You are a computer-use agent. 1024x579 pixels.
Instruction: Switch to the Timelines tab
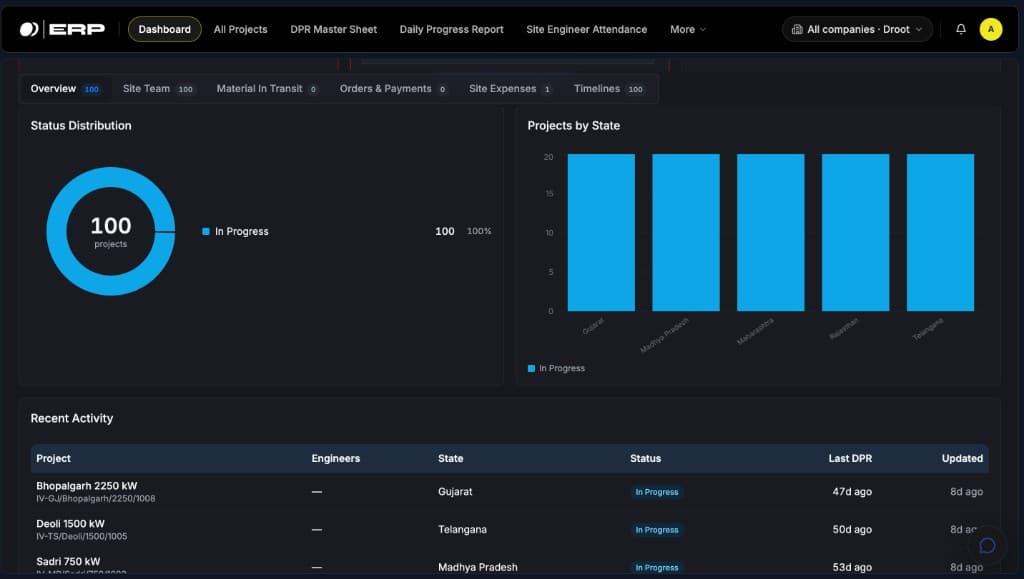coord(609,89)
